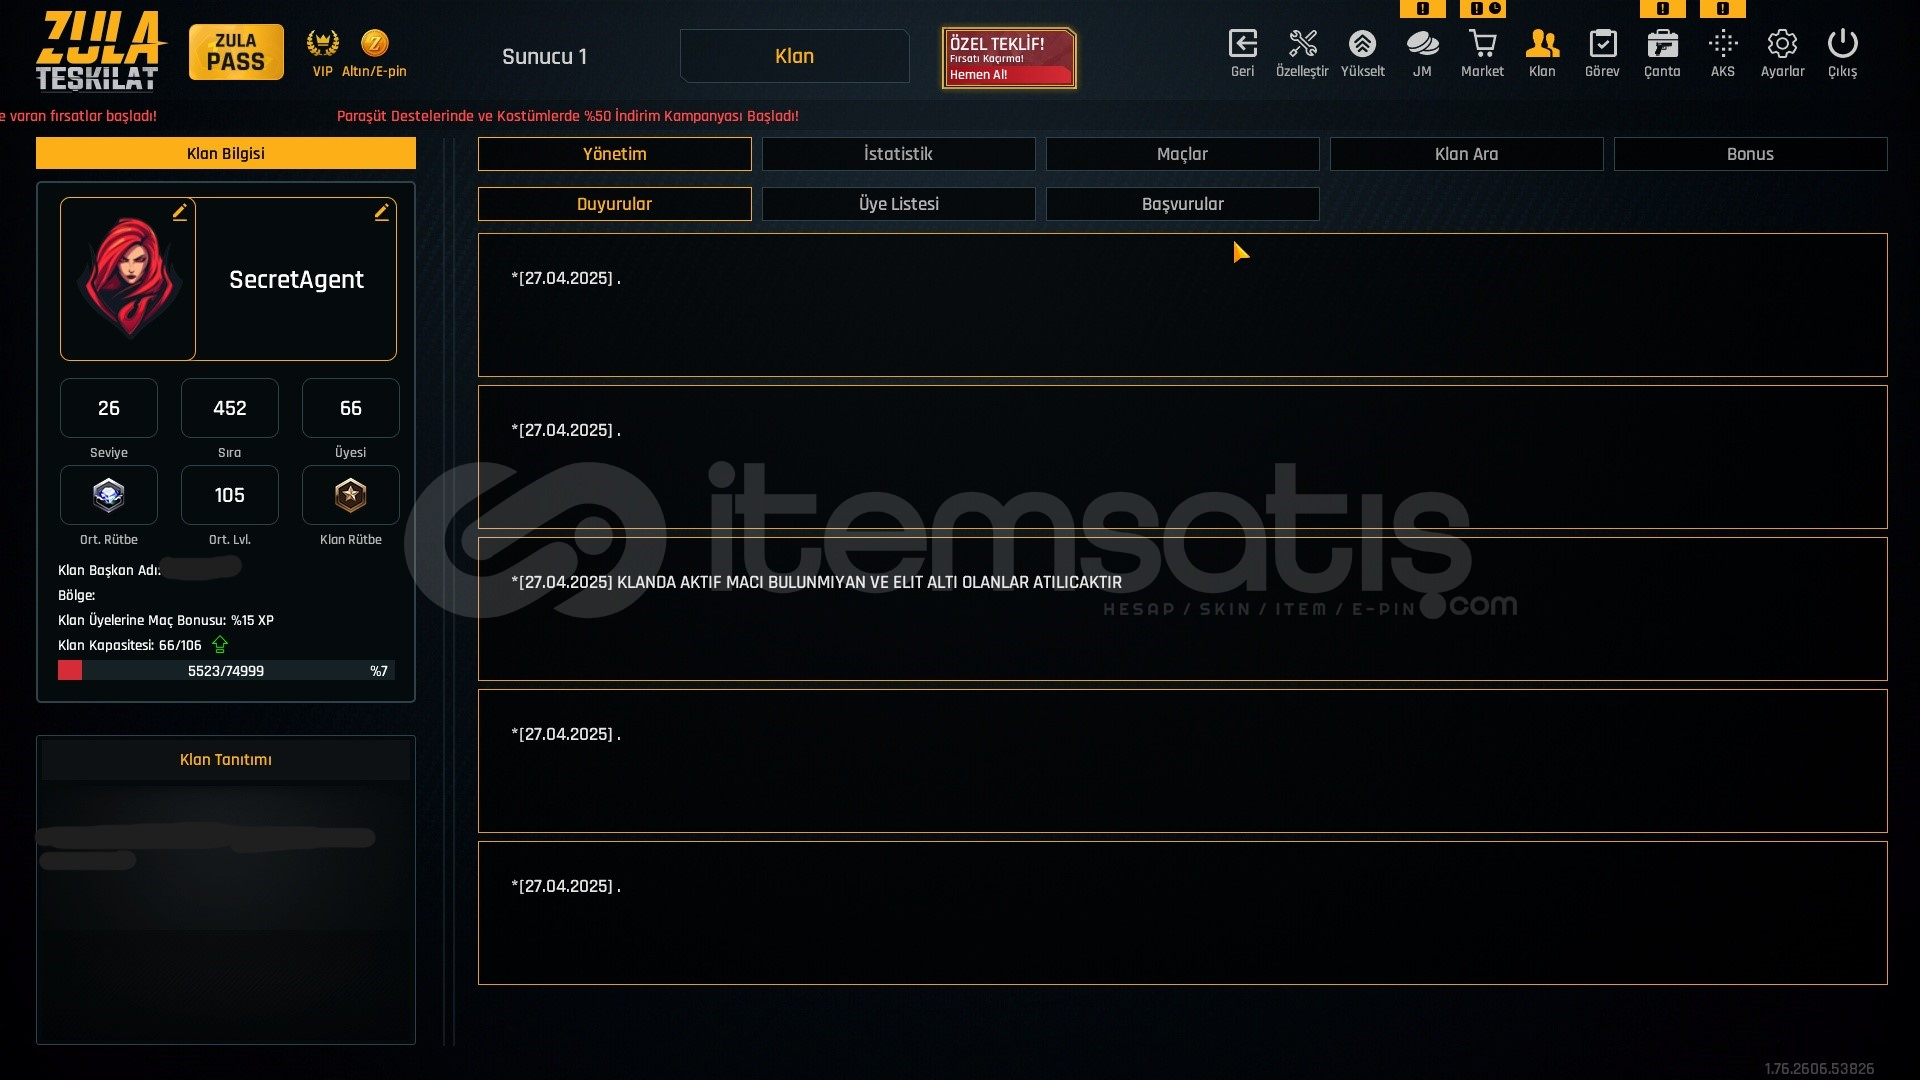1920x1080 pixels.
Task: Click the VIP laurel icon
Action: click(x=322, y=43)
